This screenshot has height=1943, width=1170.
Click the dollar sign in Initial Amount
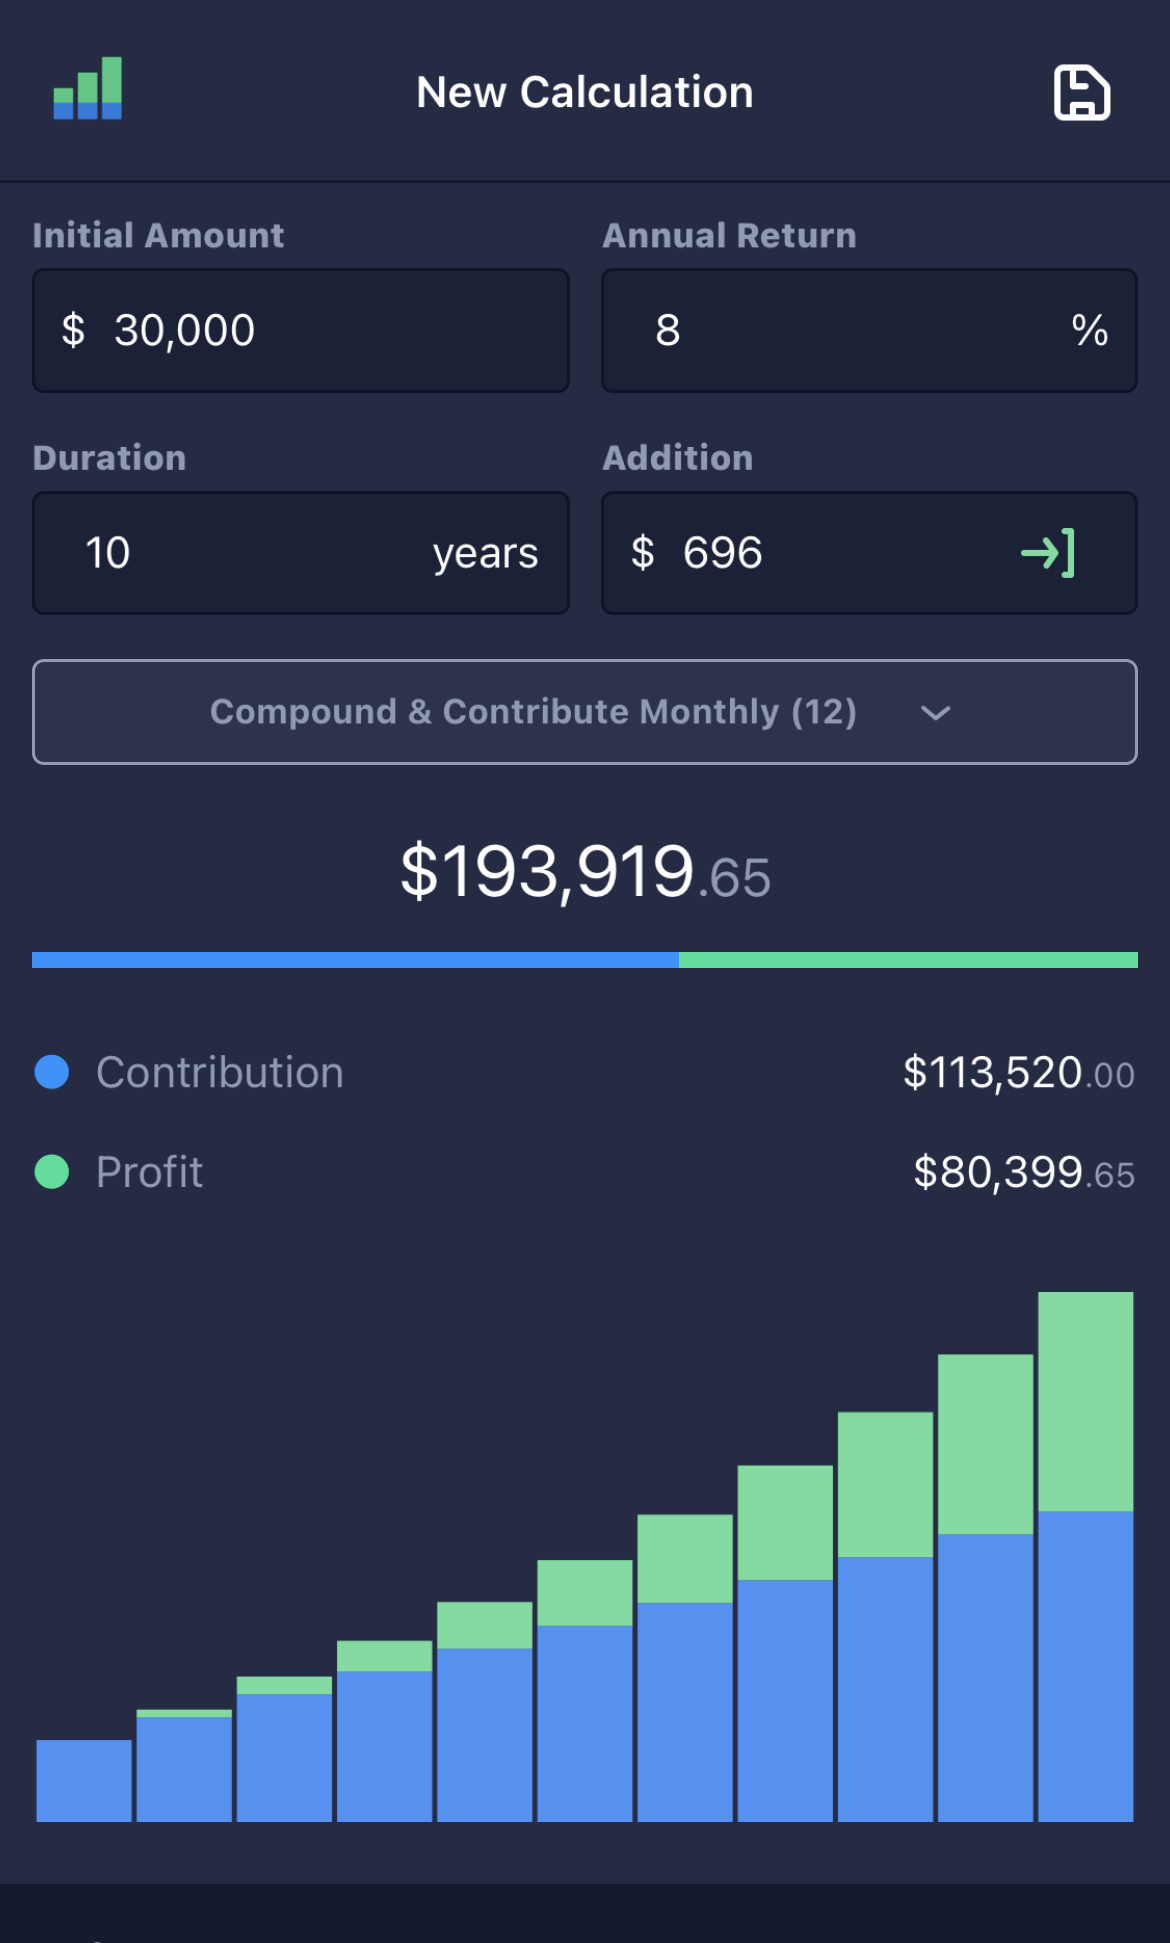pos(73,331)
